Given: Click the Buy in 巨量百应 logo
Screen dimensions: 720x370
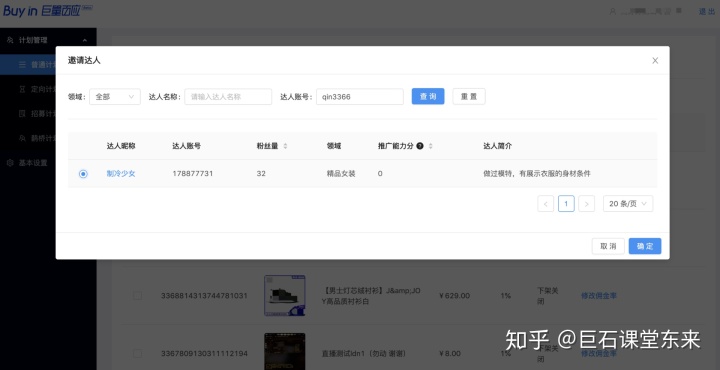Looking at the screenshot, I should pos(47,11).
